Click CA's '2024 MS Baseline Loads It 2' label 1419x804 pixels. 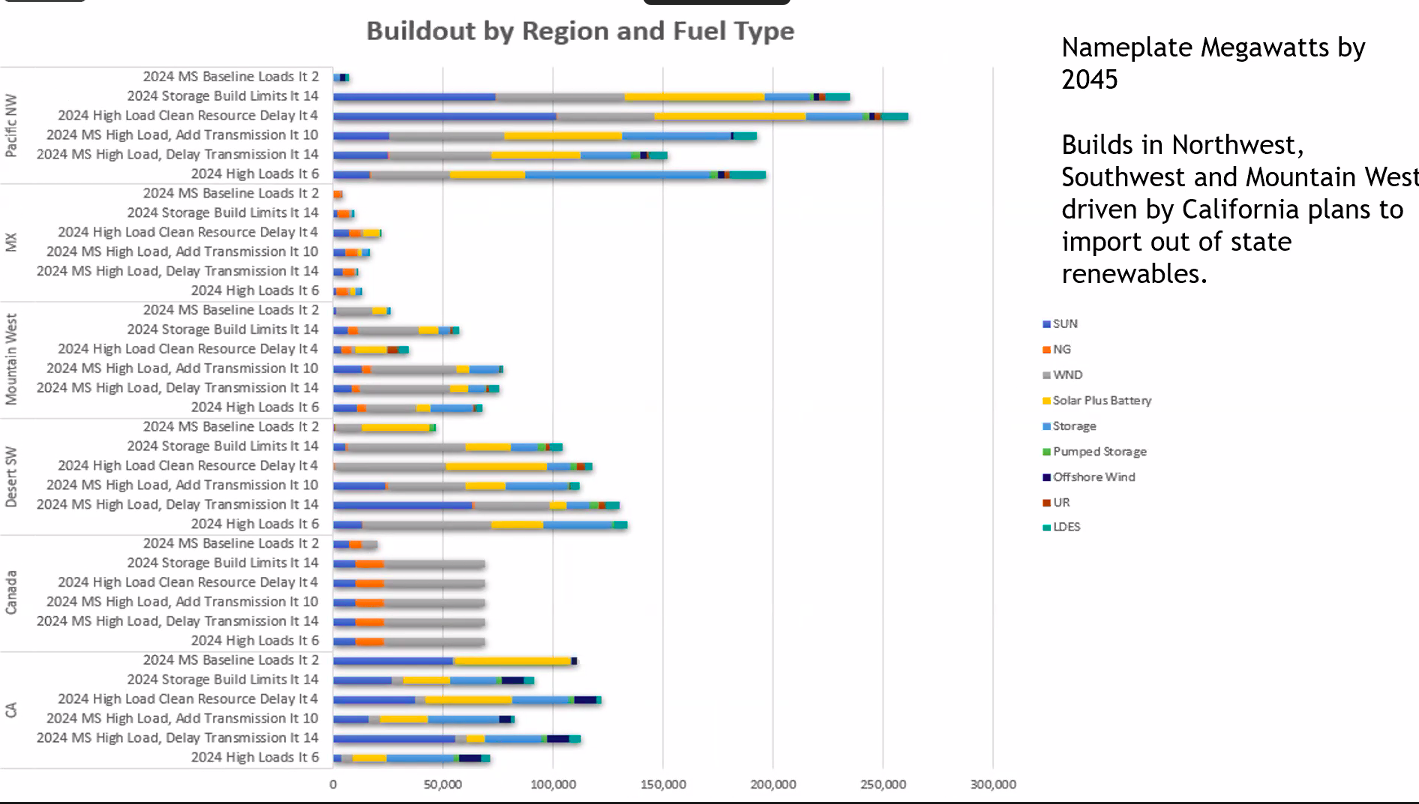pyautogui.click(x=231, y=660)
